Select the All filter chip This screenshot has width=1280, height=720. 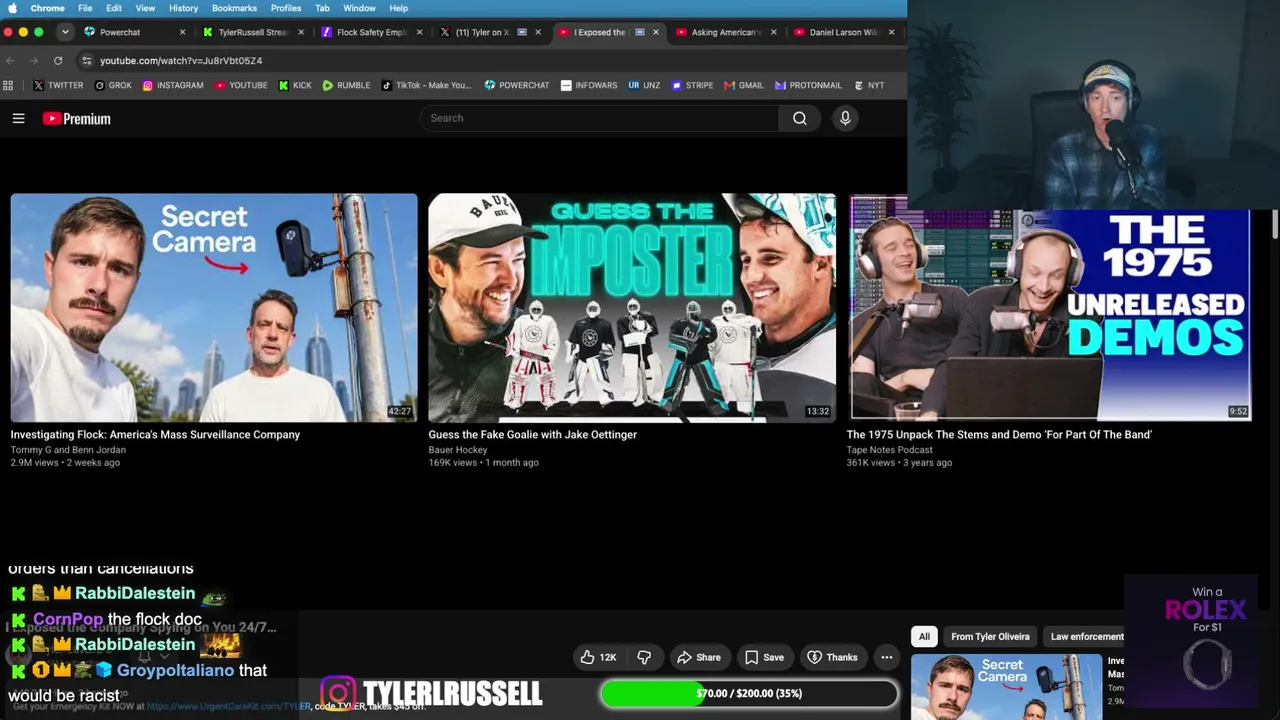pyautogui.click(x=924, y=636)
